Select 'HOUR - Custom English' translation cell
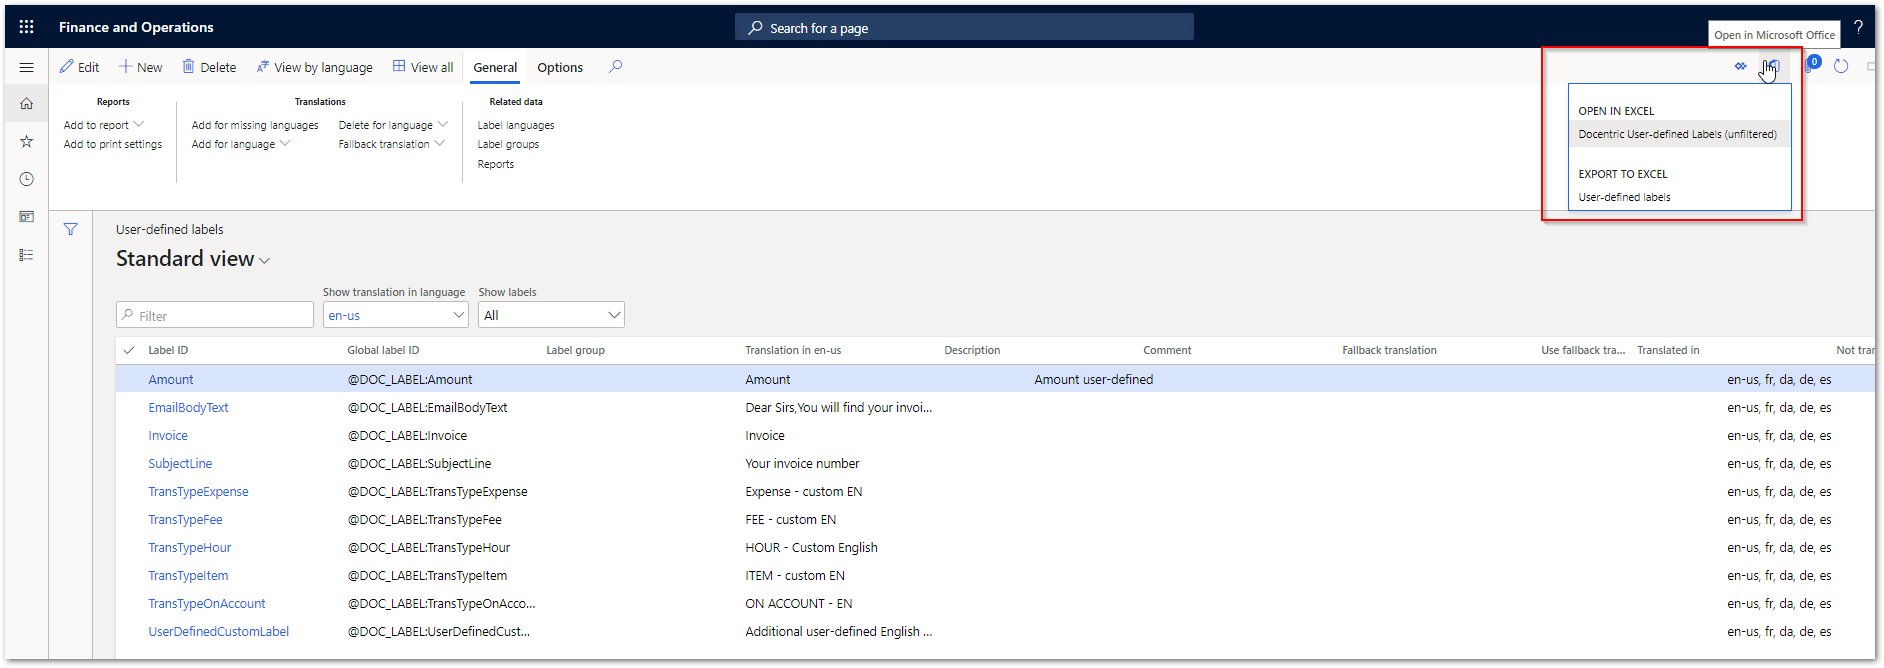Viewport: 1884px width, 668px height. 811,547
